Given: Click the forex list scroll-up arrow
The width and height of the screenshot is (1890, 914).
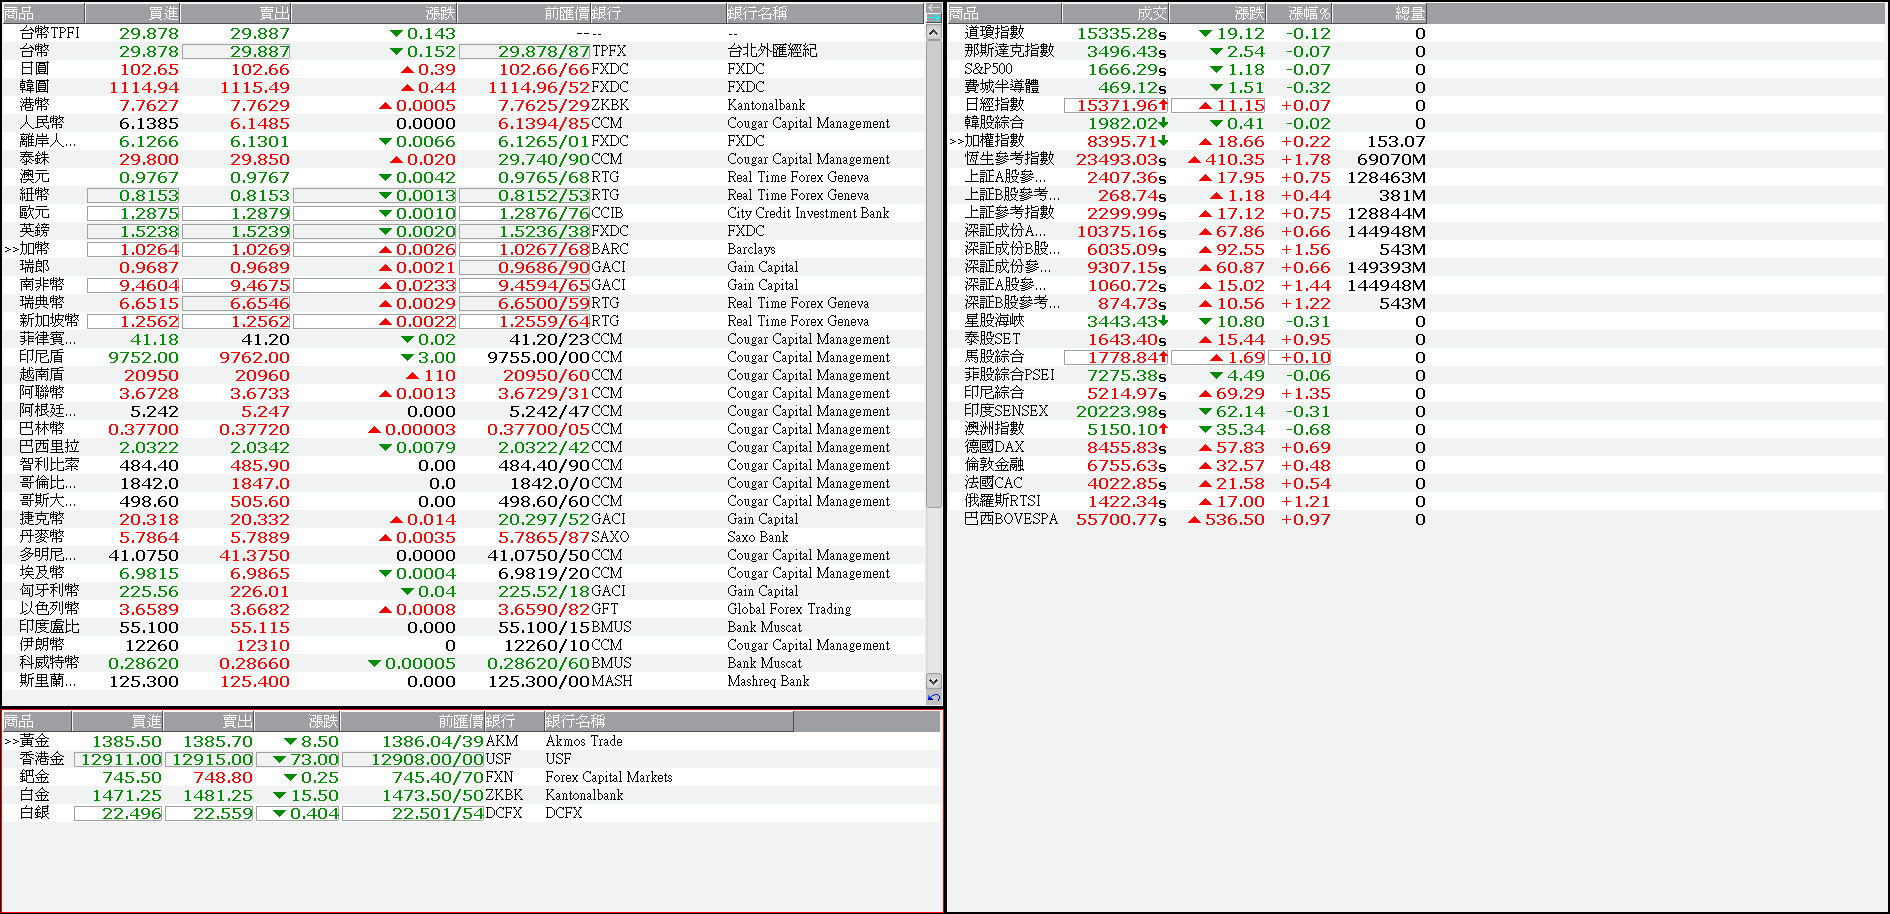Looking at the screenshot, I should pos(934,33).
